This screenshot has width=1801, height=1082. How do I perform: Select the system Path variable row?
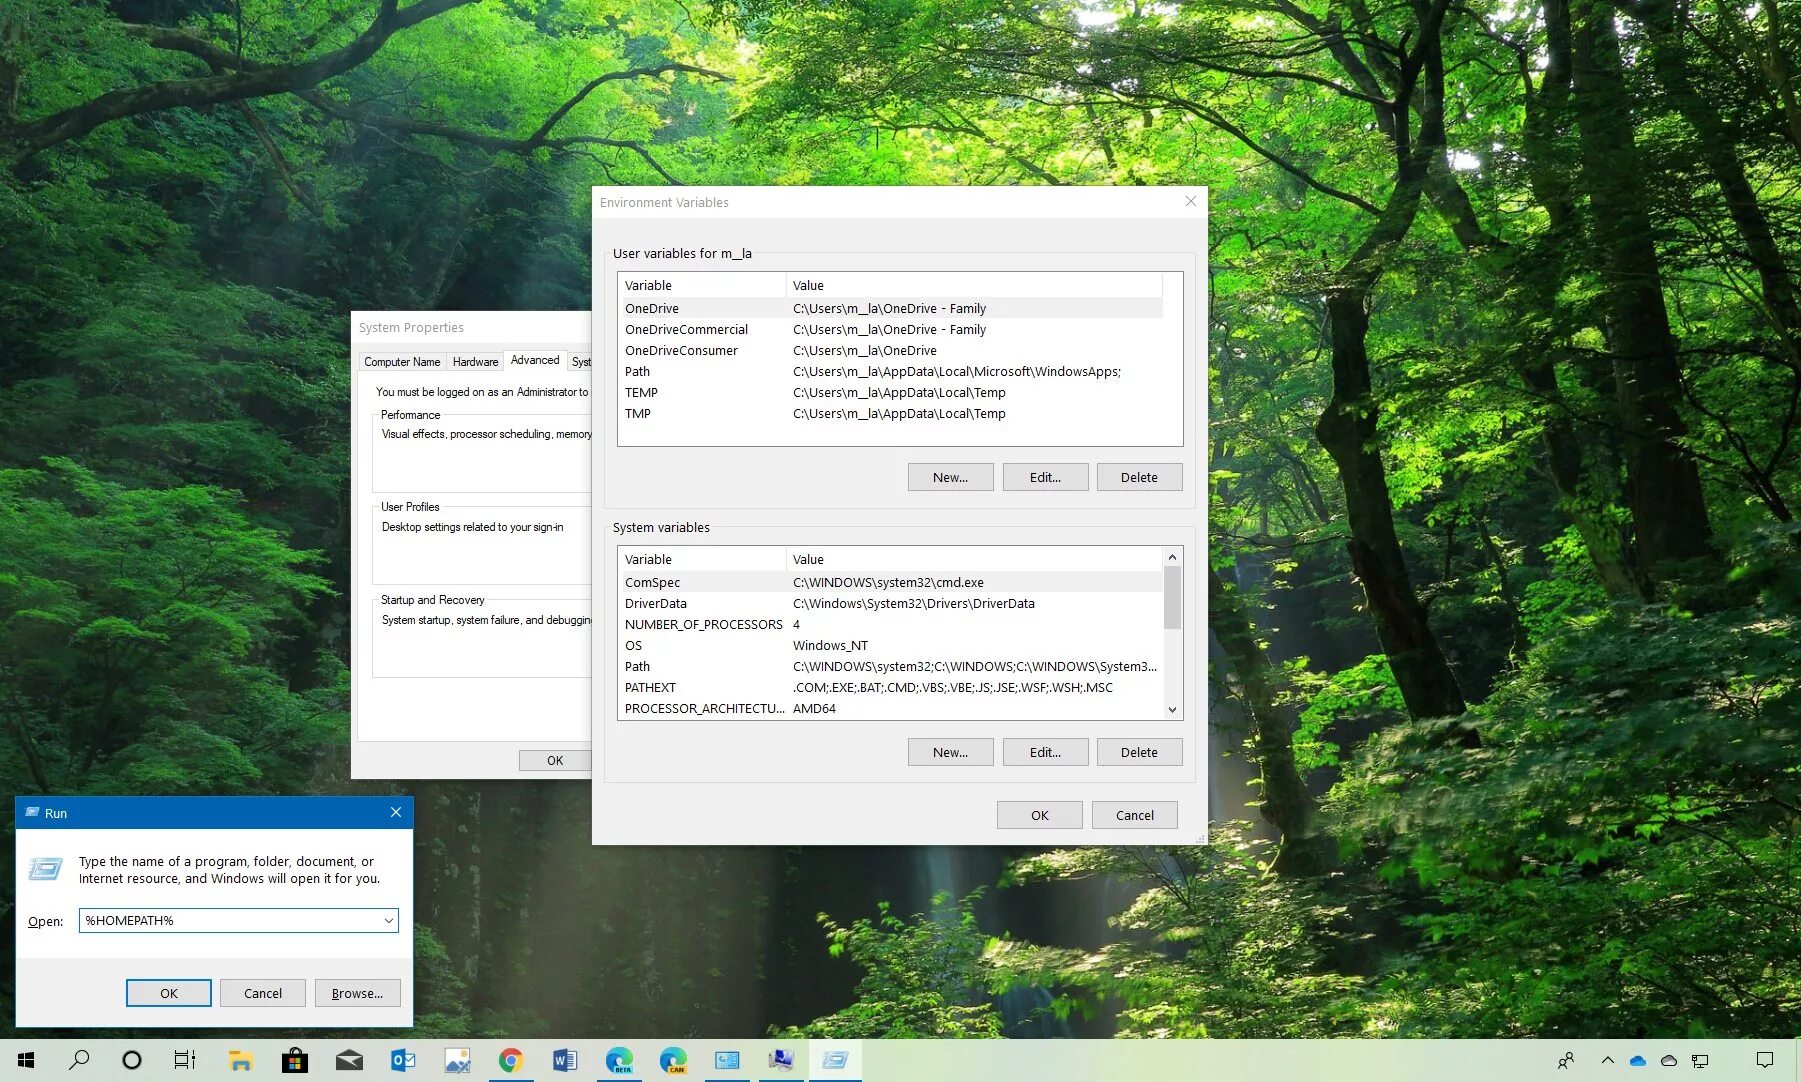tap(891, 667)
